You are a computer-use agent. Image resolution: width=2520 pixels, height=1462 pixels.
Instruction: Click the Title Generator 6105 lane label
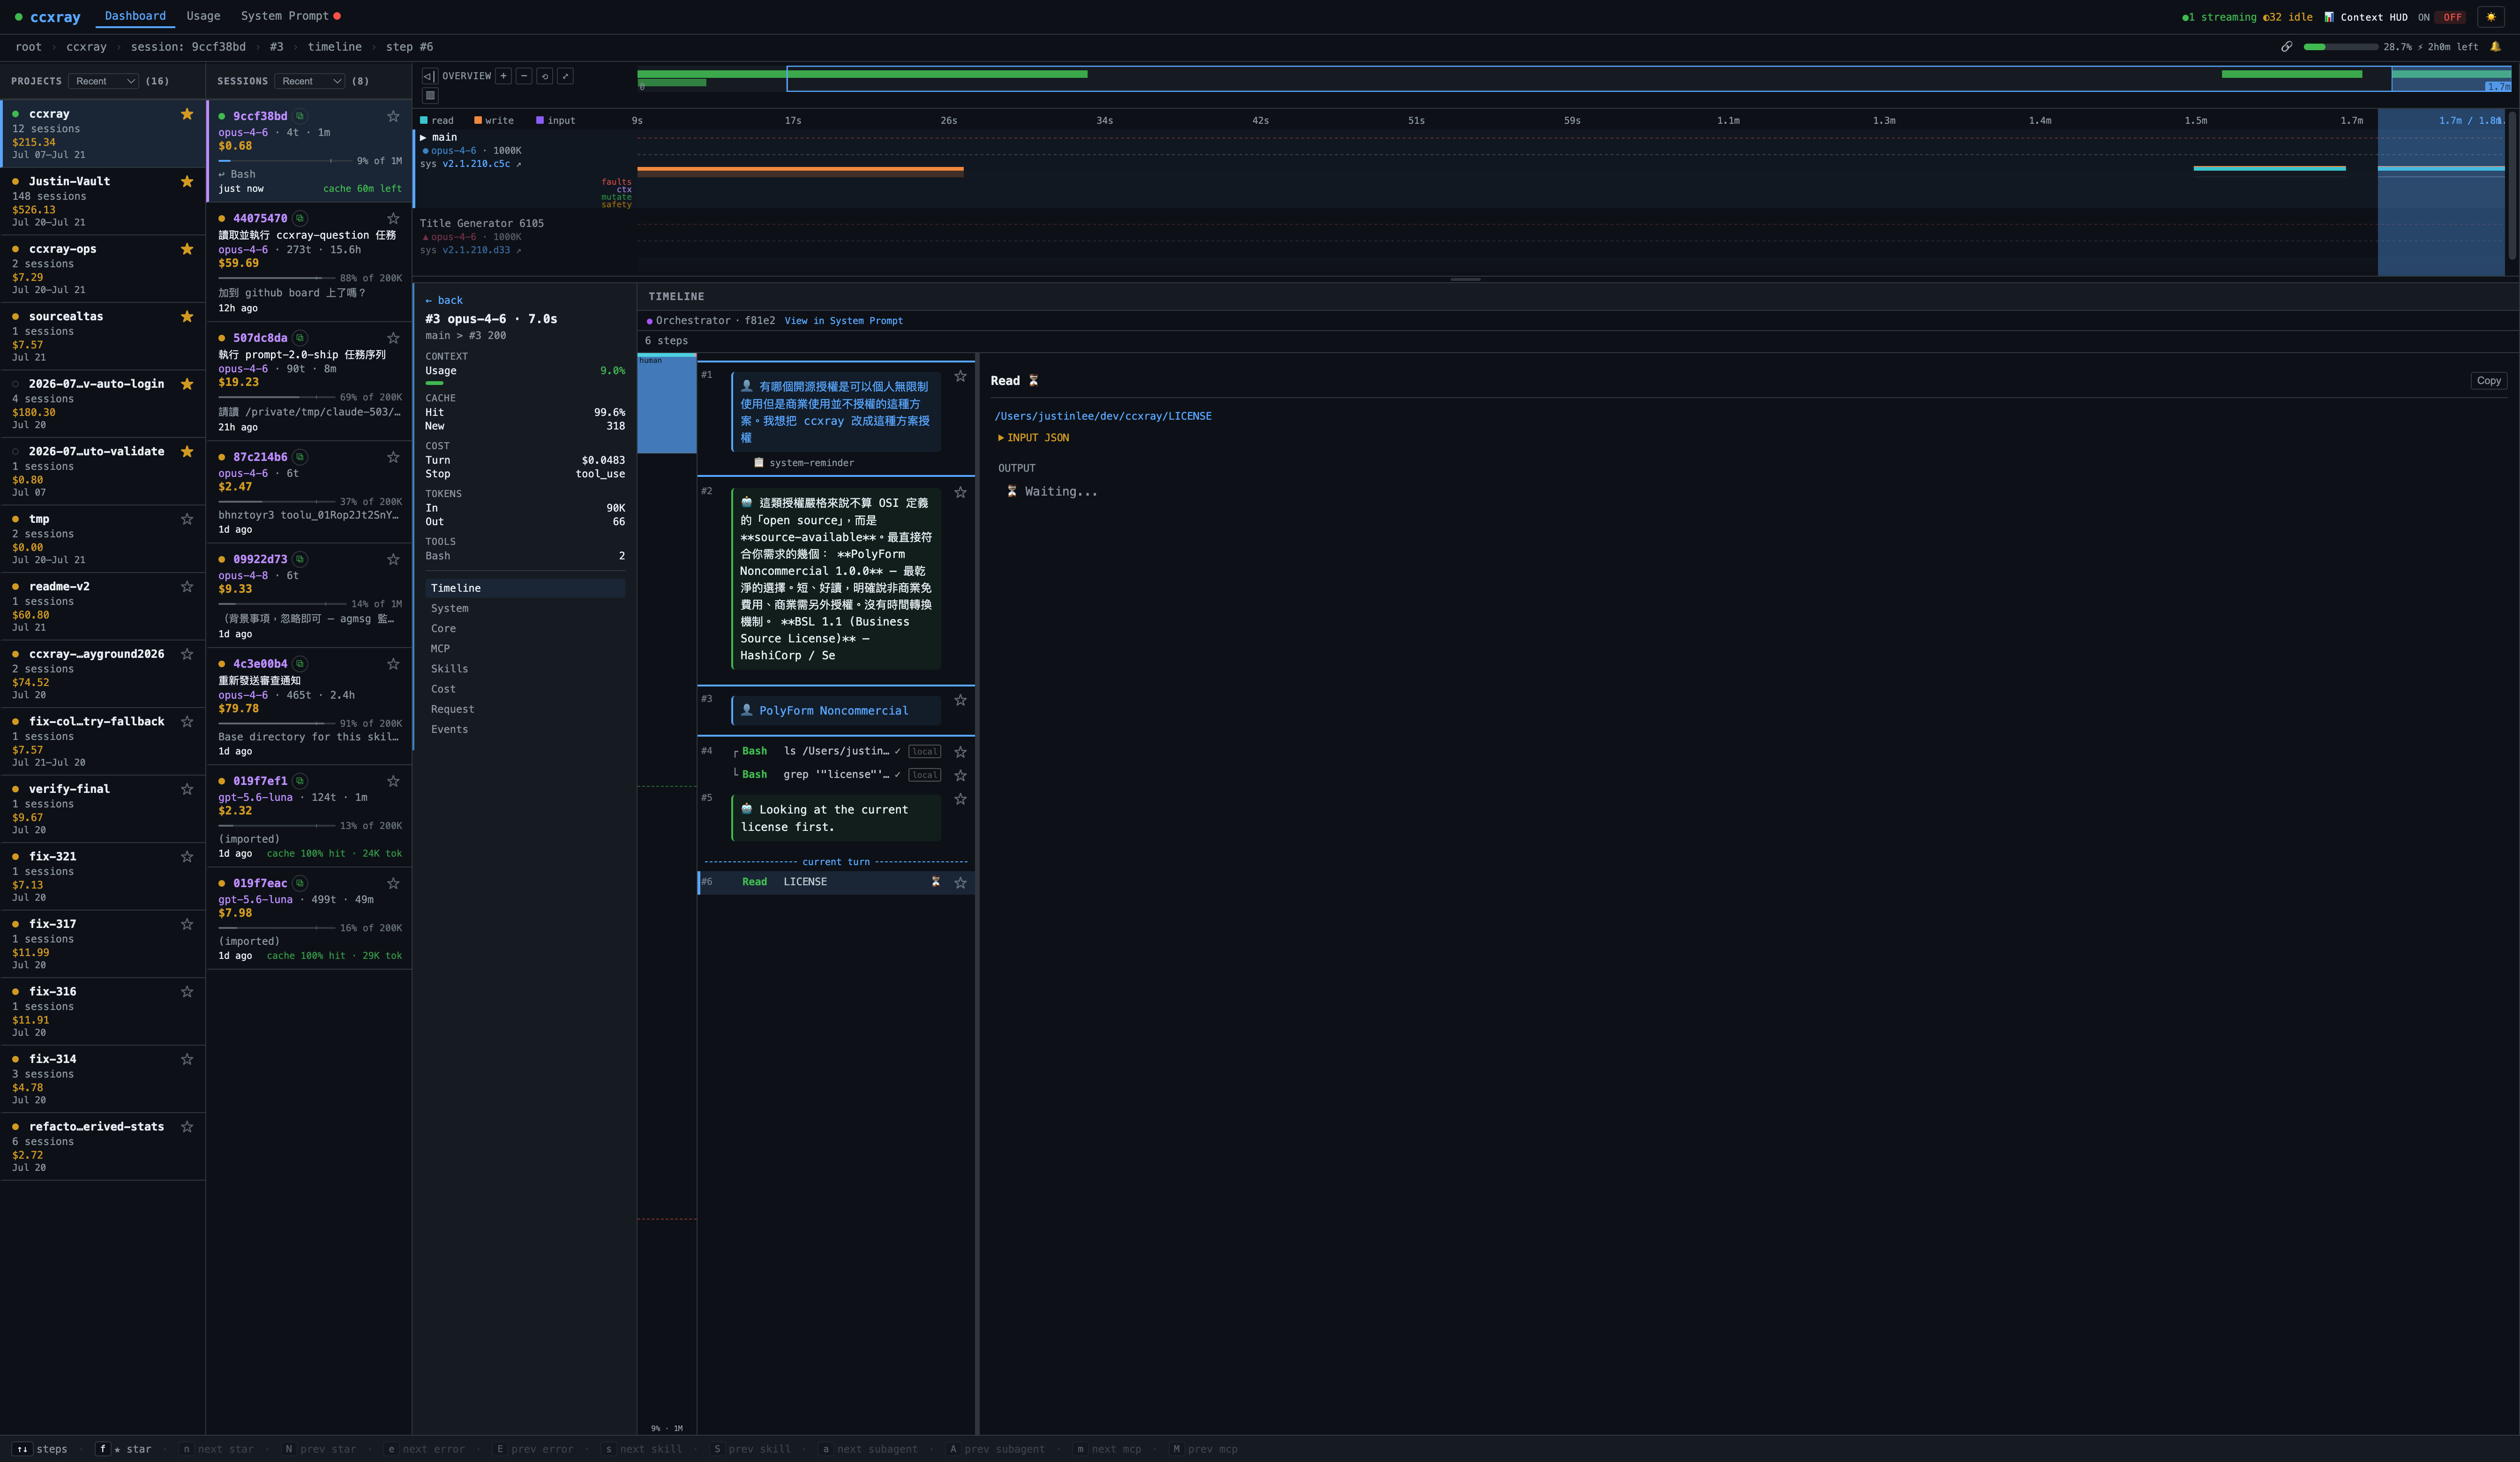point(482,224)
